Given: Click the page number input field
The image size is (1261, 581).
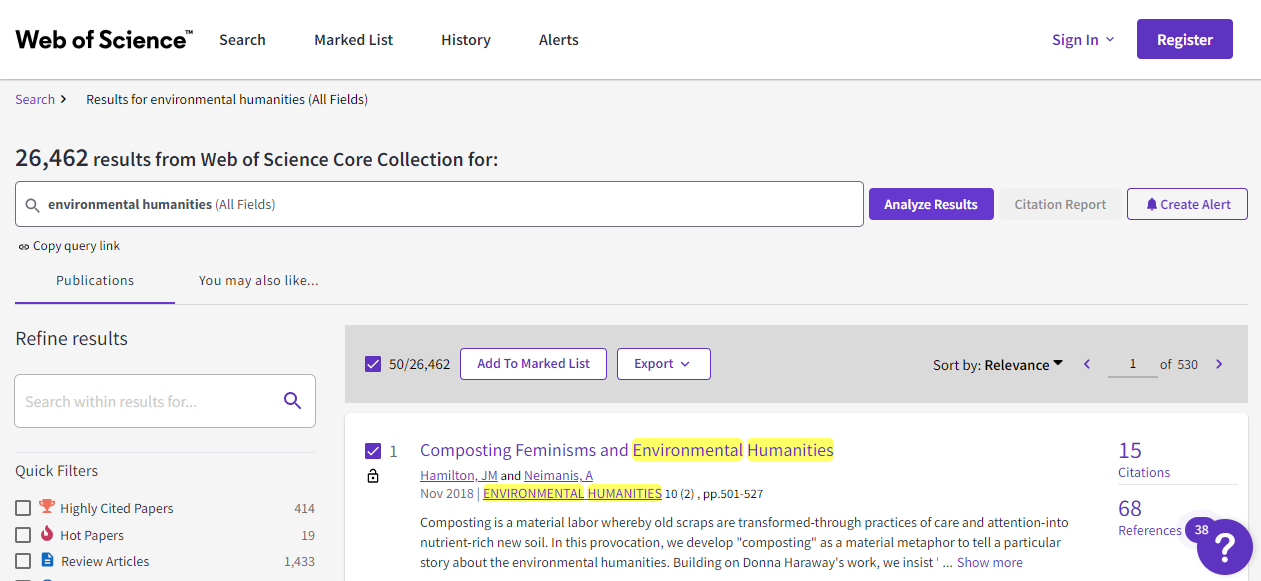Looking at the screenshot, I should (1132, 365).
